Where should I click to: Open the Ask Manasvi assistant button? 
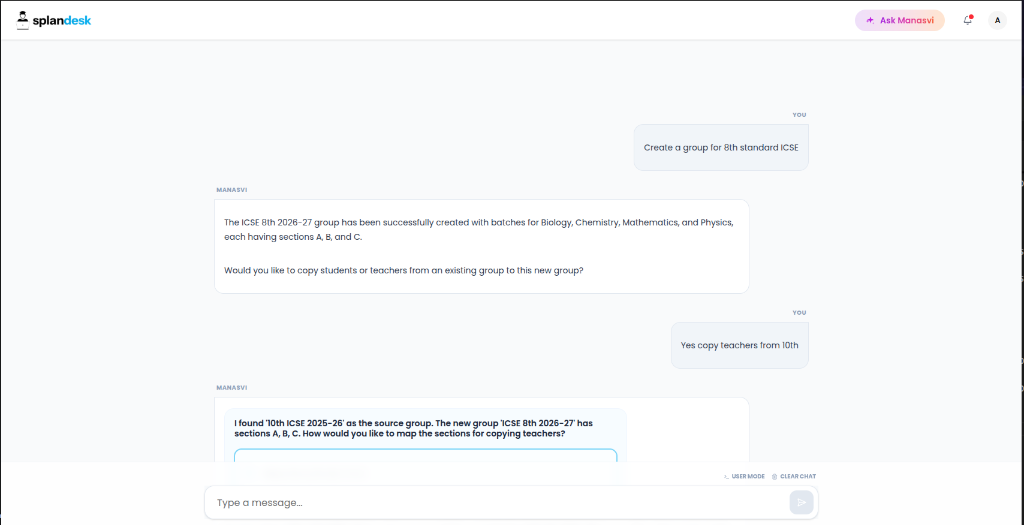[x=899, y=20]
